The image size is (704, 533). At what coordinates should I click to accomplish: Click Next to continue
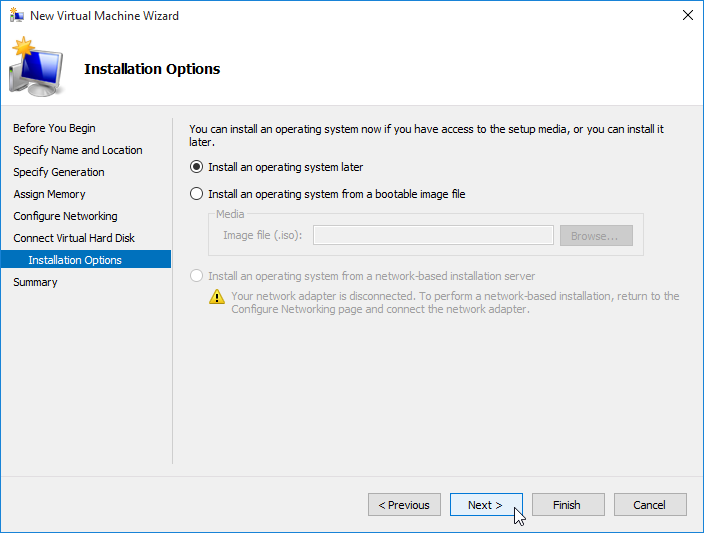coord(486,505)
